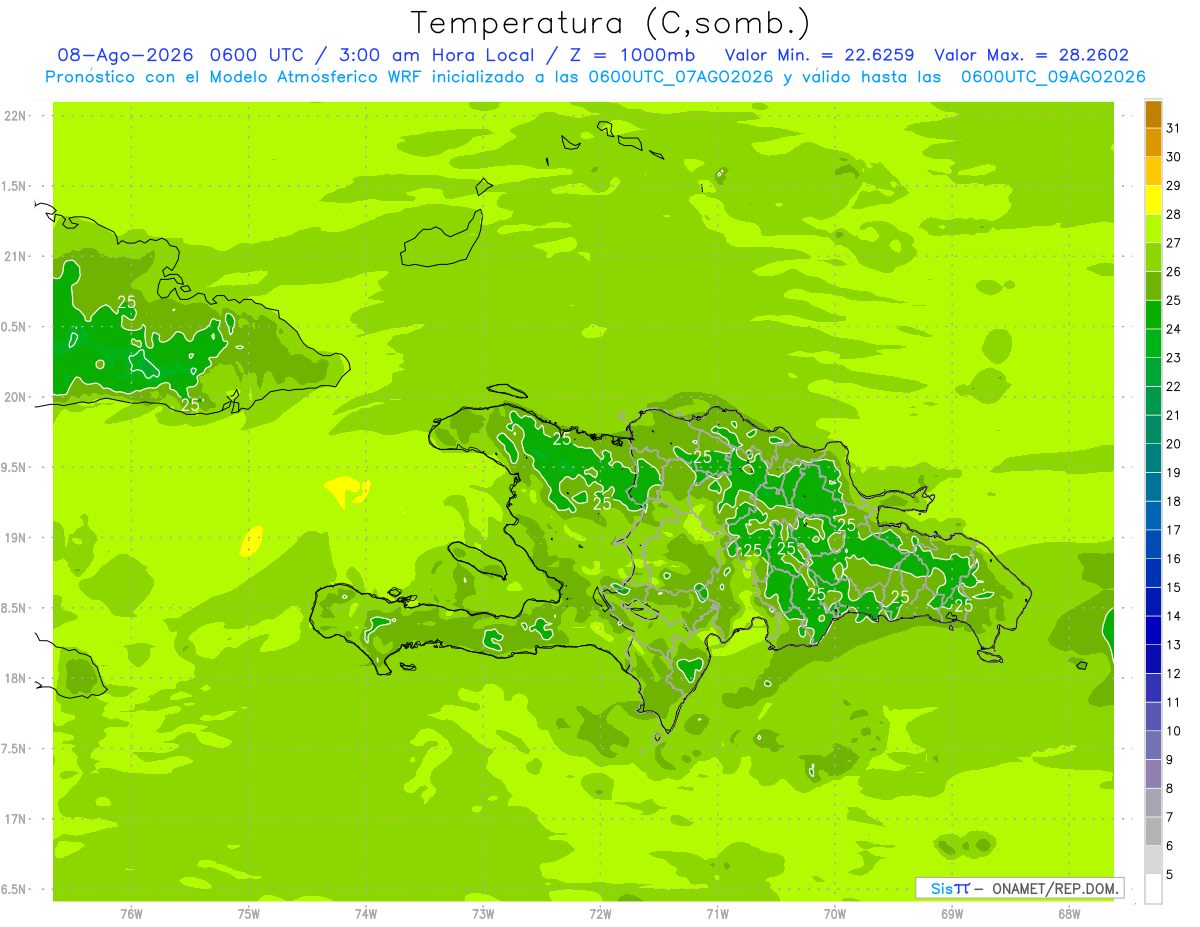Click the colorbar label "31"
The image size is (1200, 927).
click(1173, 128)
